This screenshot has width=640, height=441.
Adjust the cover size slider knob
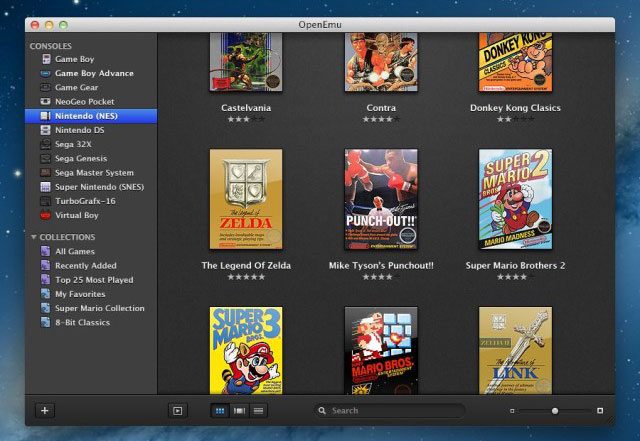click(x=555, y=411)
